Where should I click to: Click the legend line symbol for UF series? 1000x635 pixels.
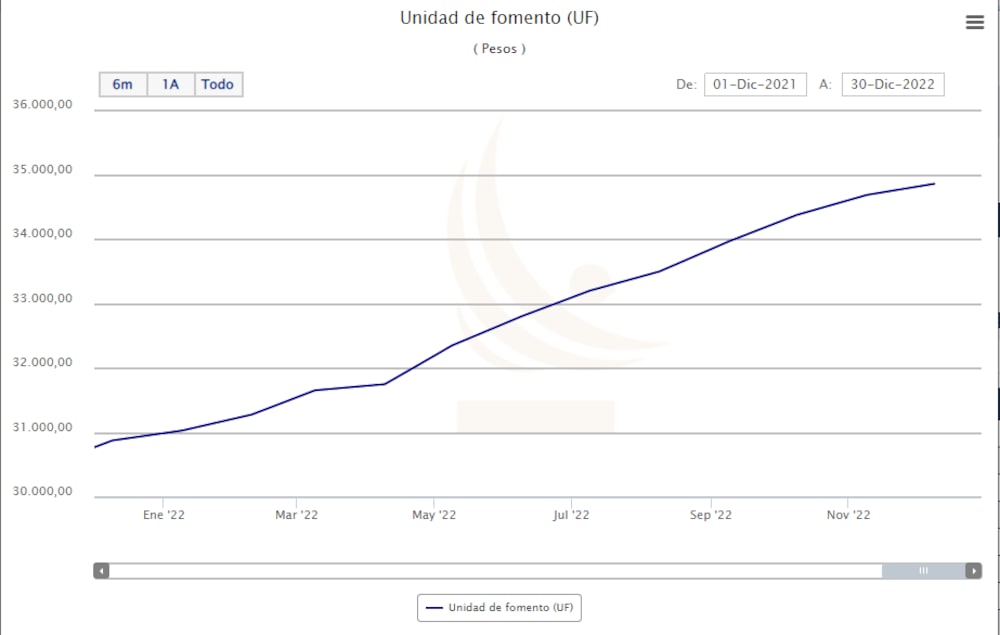(435, 607)
